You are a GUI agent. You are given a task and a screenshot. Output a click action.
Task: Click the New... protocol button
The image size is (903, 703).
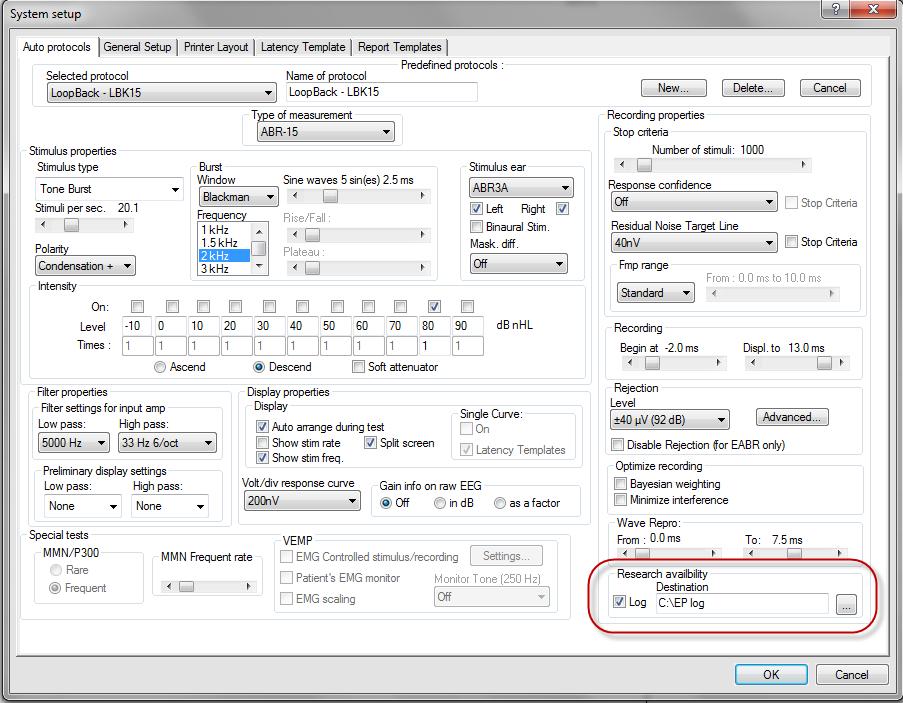[x=673, y=88]
